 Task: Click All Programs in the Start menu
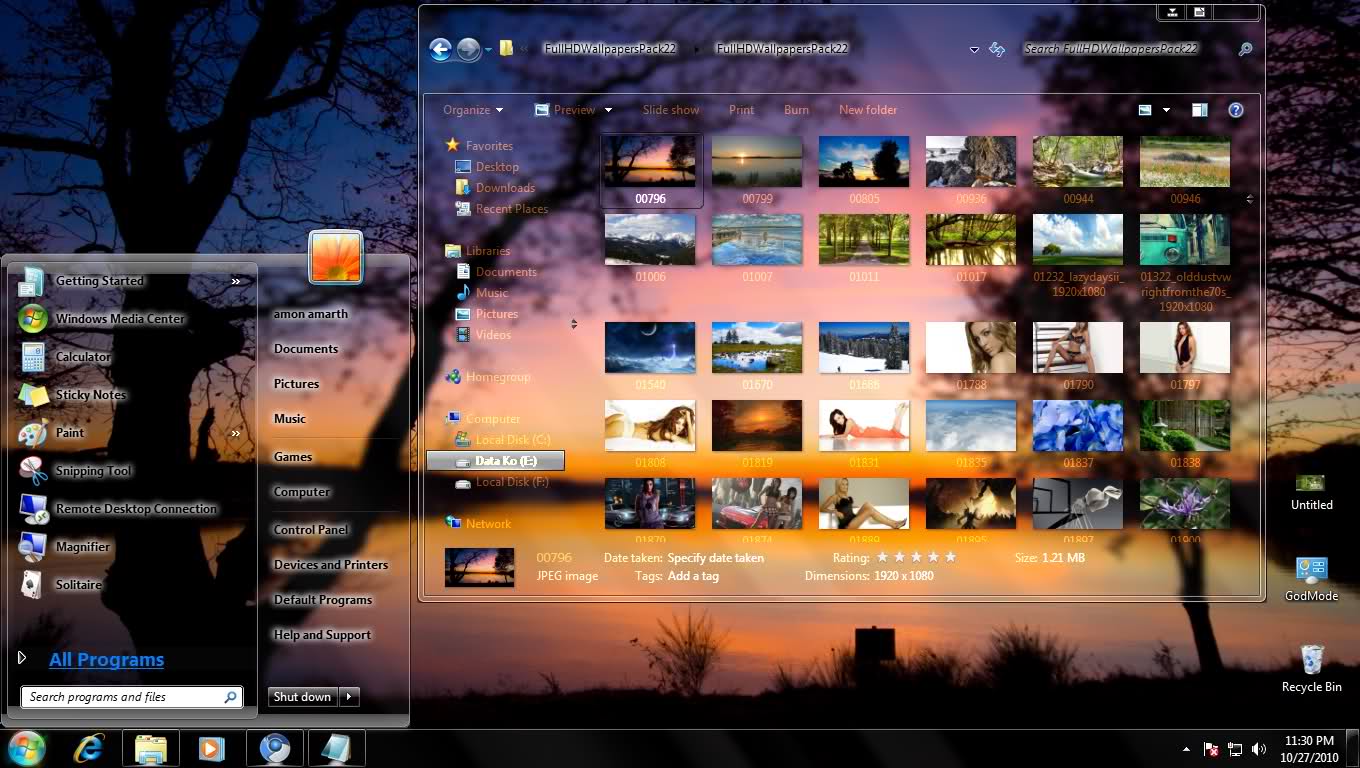click(106, 659)
